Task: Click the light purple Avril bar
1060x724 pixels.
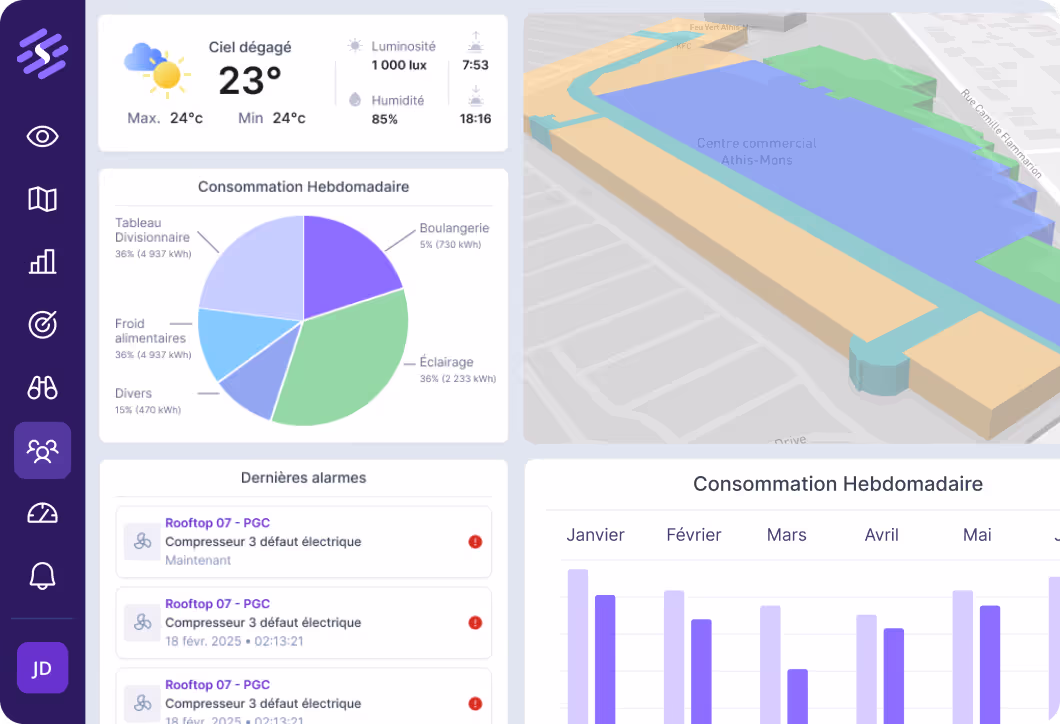Action: [866, 669]
